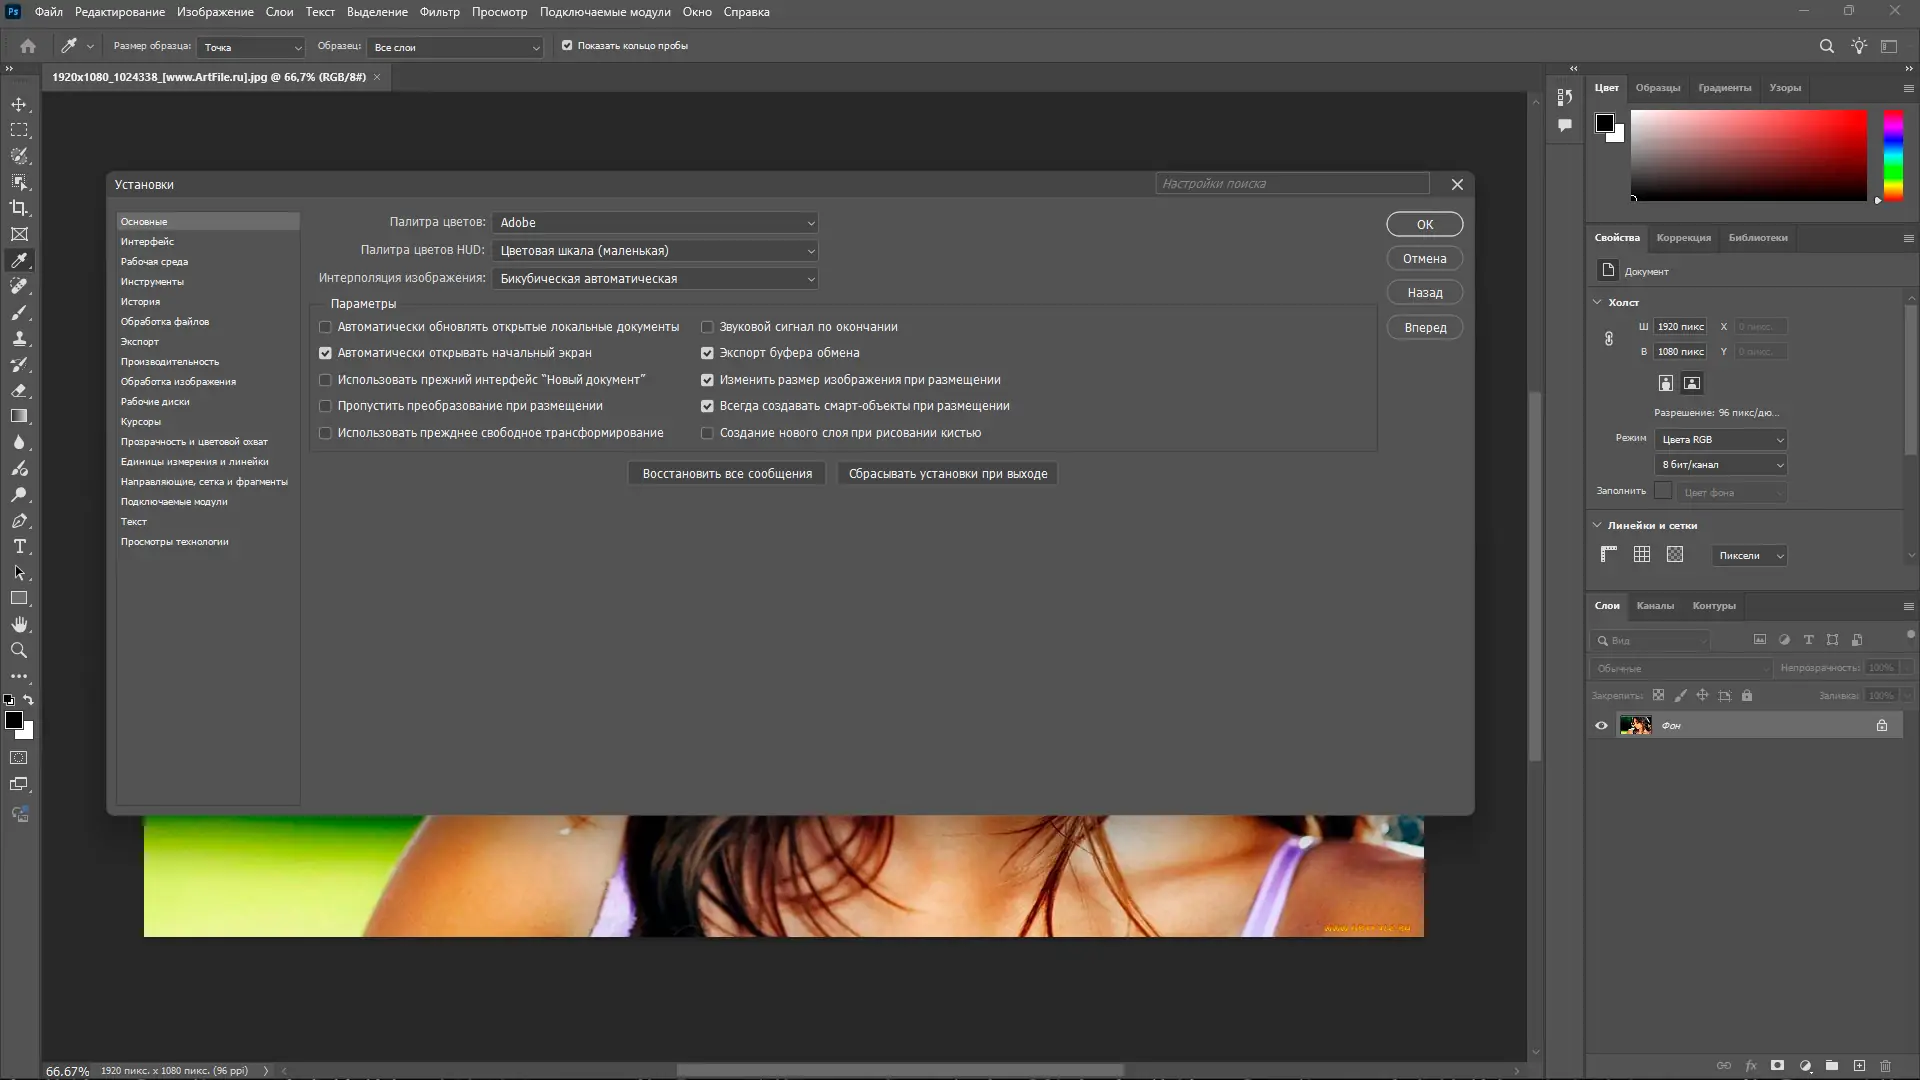Open the Фильтр menu
1920x1080 pixels.
pos(439,12)
